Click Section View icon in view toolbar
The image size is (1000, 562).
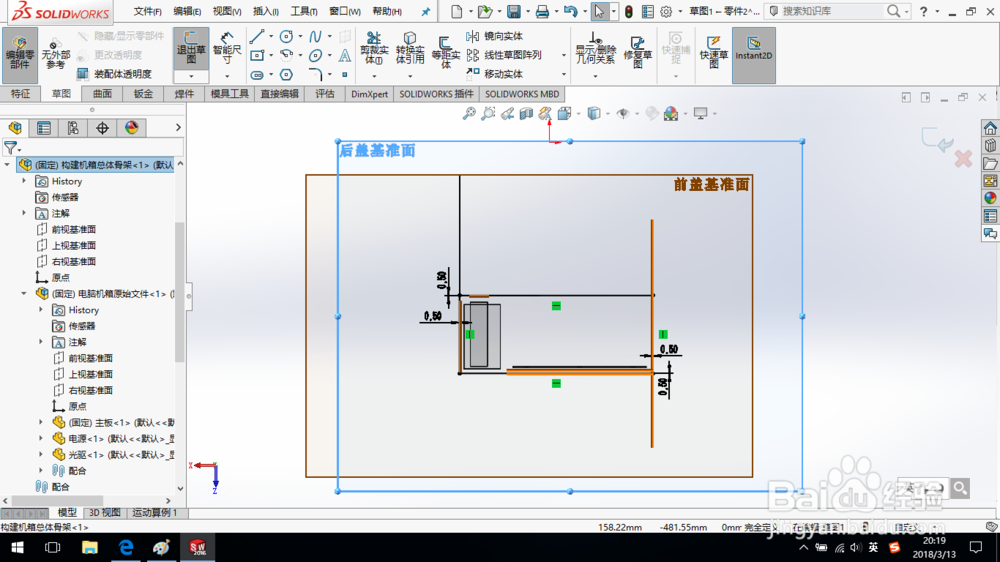[526, 114]
